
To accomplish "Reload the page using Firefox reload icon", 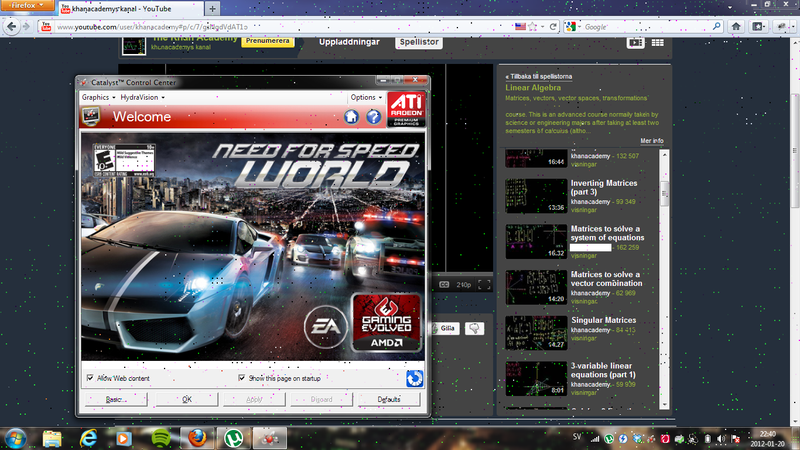I will [553, 27].
